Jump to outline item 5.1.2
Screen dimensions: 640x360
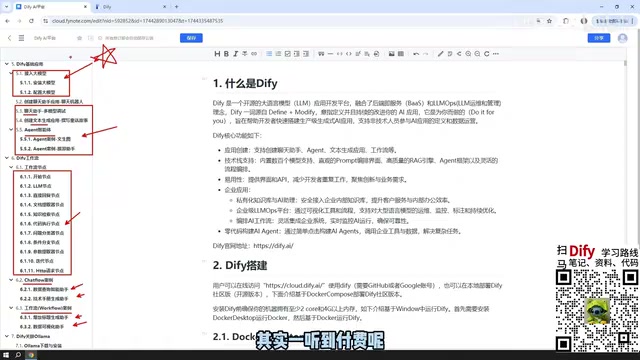(38, 92)
